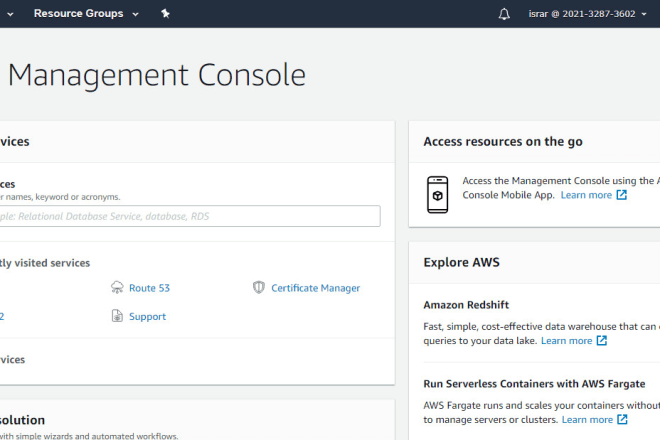Expand the Resource Groups menu
This screenshot has width=660, height=440.
tap(86, 13)
